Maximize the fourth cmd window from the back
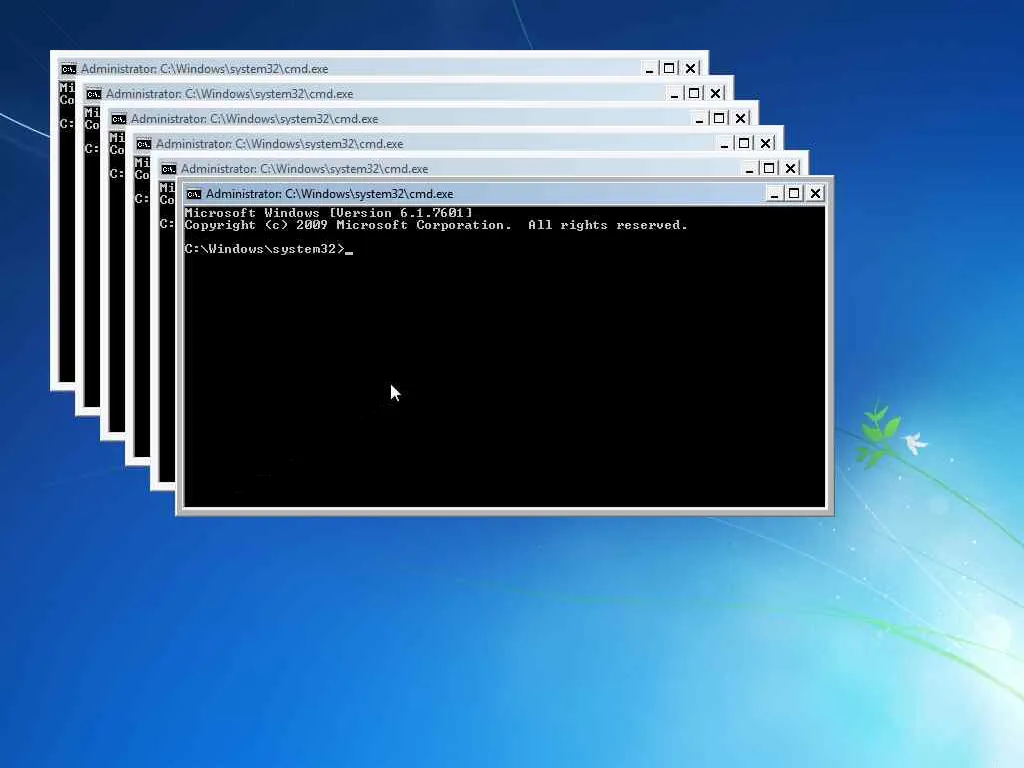The width and height of the screenshot is (1024, 768). click(744, 143)
